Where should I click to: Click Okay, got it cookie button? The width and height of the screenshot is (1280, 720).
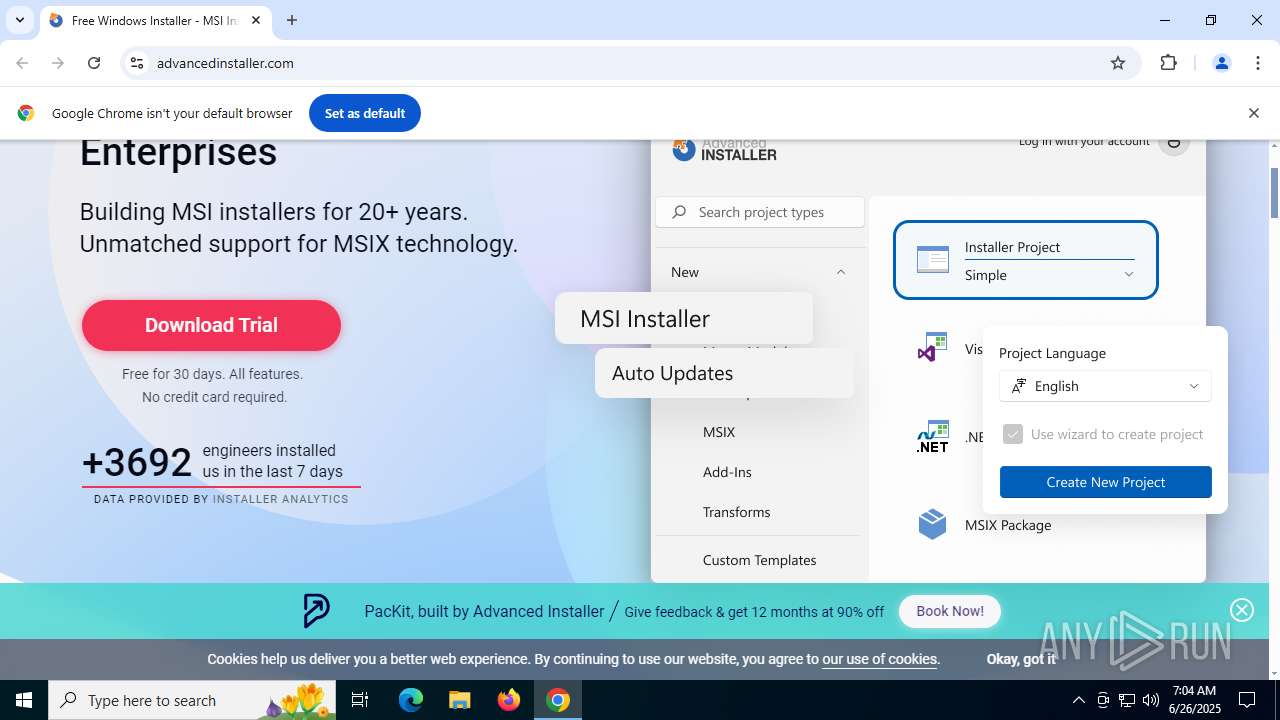click(x=1021, y=659)
